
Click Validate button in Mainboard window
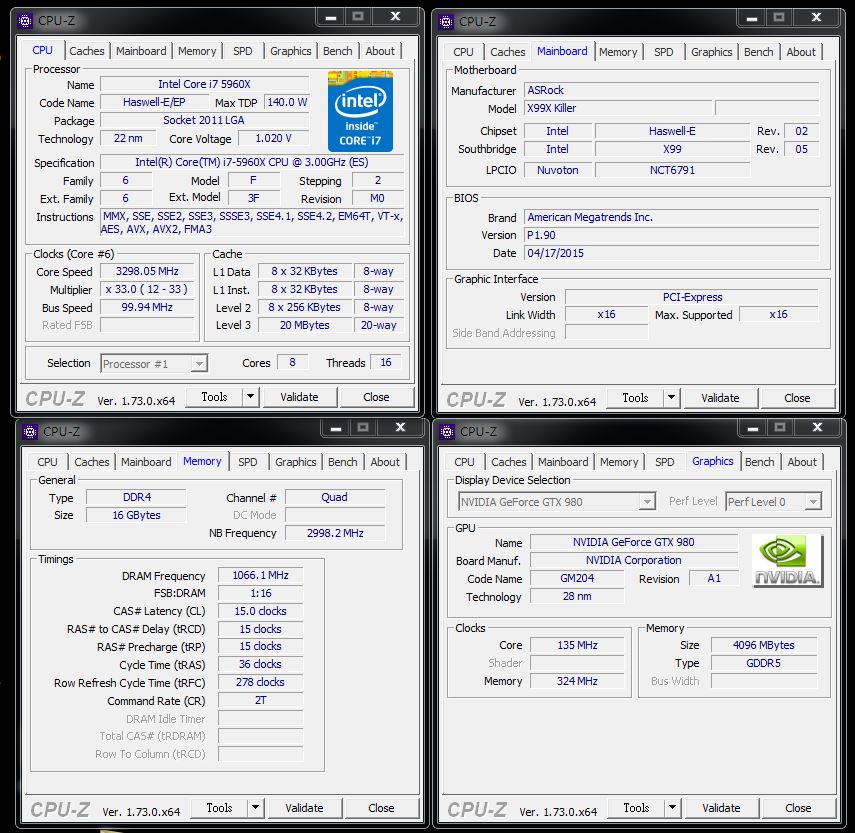[720, 398]
